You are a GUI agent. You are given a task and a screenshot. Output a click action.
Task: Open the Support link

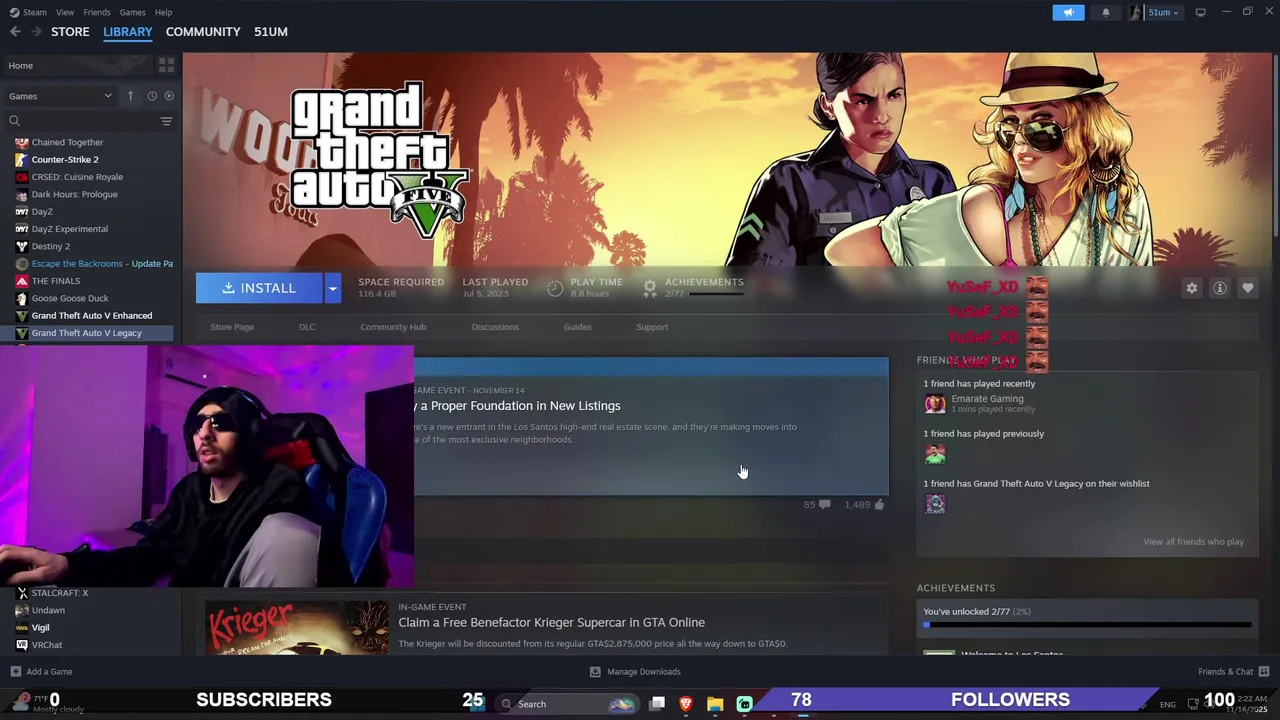pyautogui.click(x=652, y=327)
